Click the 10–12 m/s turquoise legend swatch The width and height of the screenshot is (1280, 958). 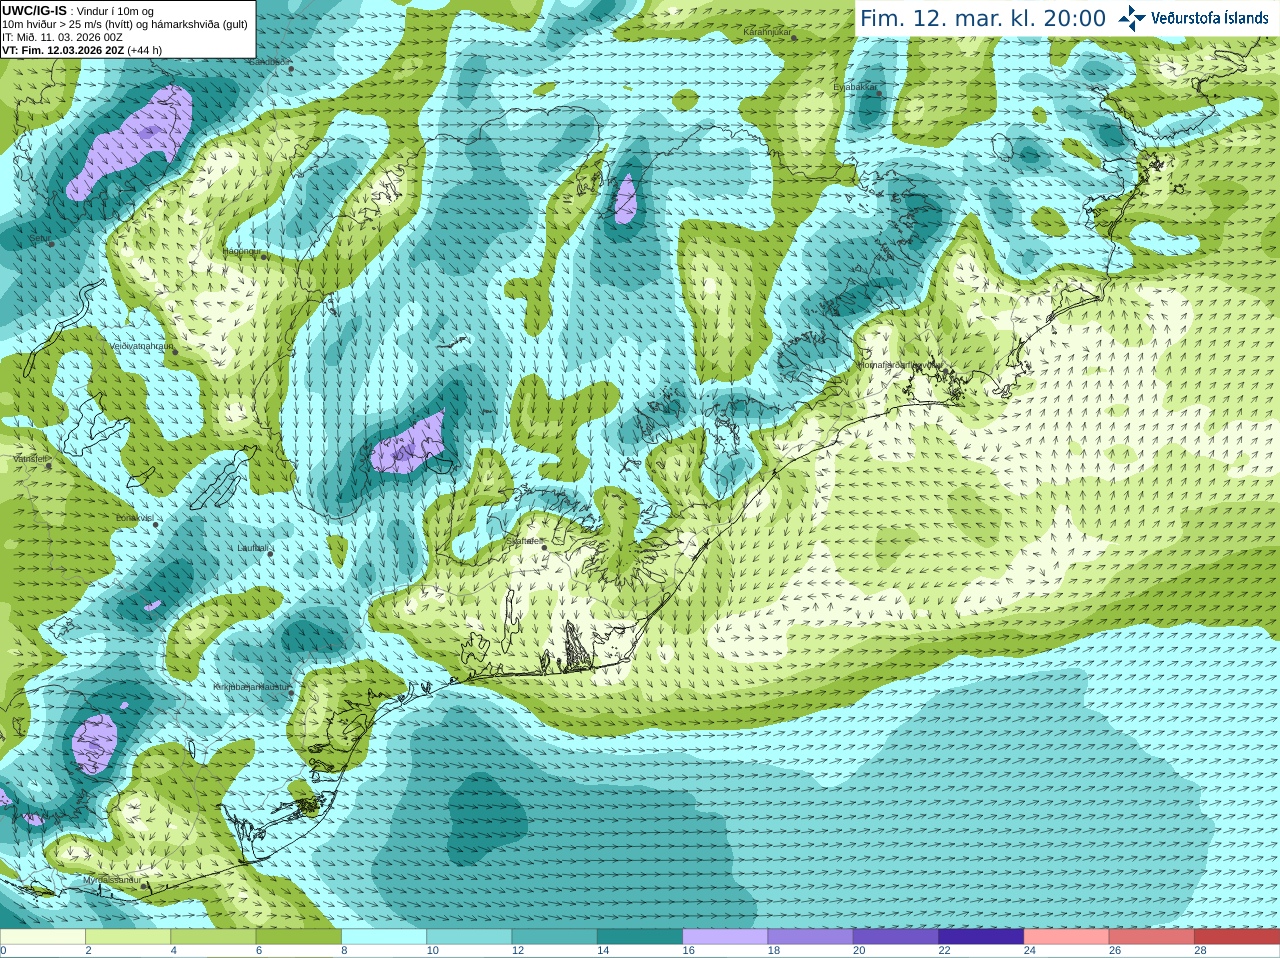[469, 936]
